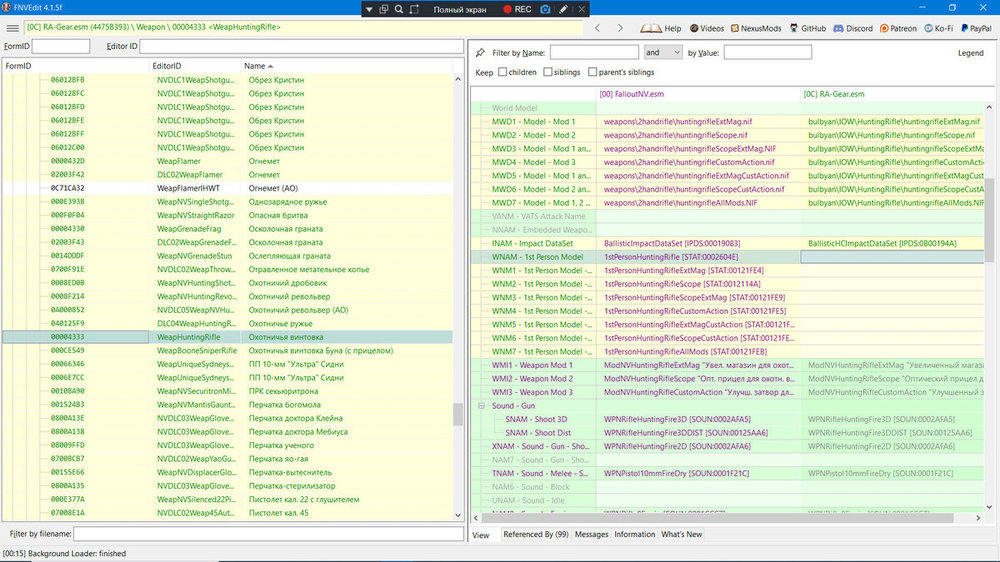
Task: Click empty RA-Gear WNAM cell
Action: [x=892, y=257]
